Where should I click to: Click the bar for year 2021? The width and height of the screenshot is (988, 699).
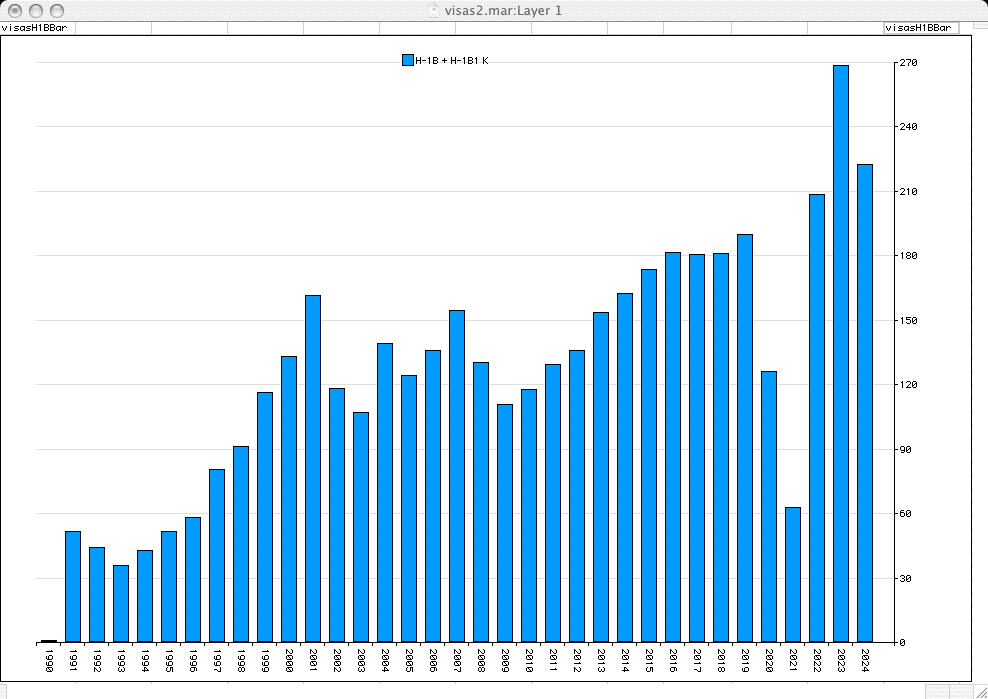coord(793,574)
